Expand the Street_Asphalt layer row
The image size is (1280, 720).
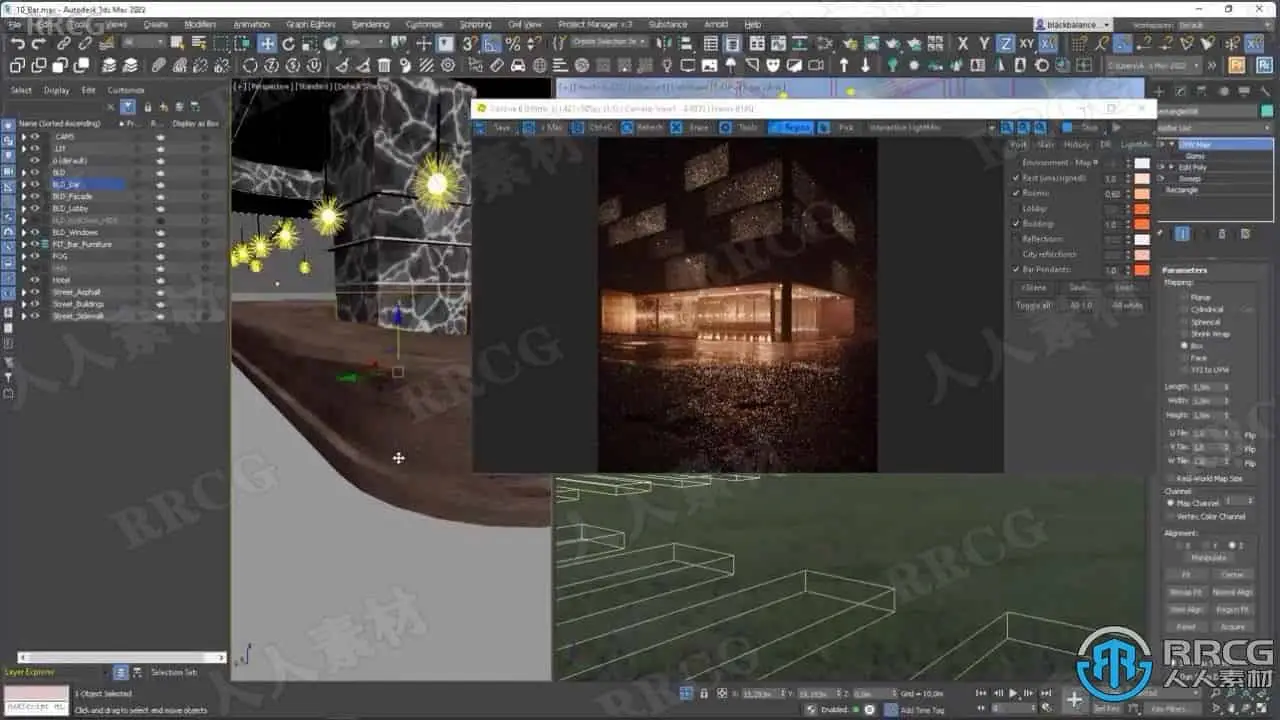24,292
